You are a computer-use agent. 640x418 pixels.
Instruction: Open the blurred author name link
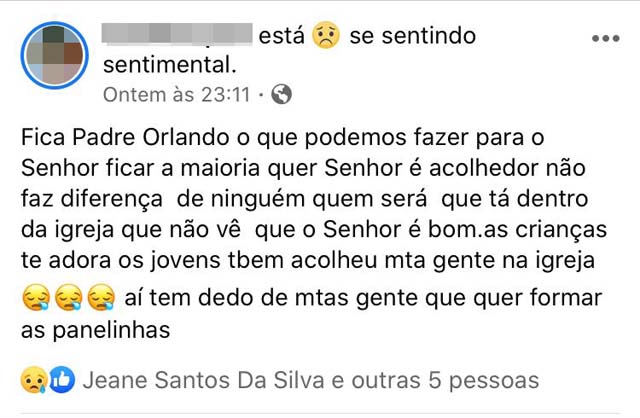point(177,33)
